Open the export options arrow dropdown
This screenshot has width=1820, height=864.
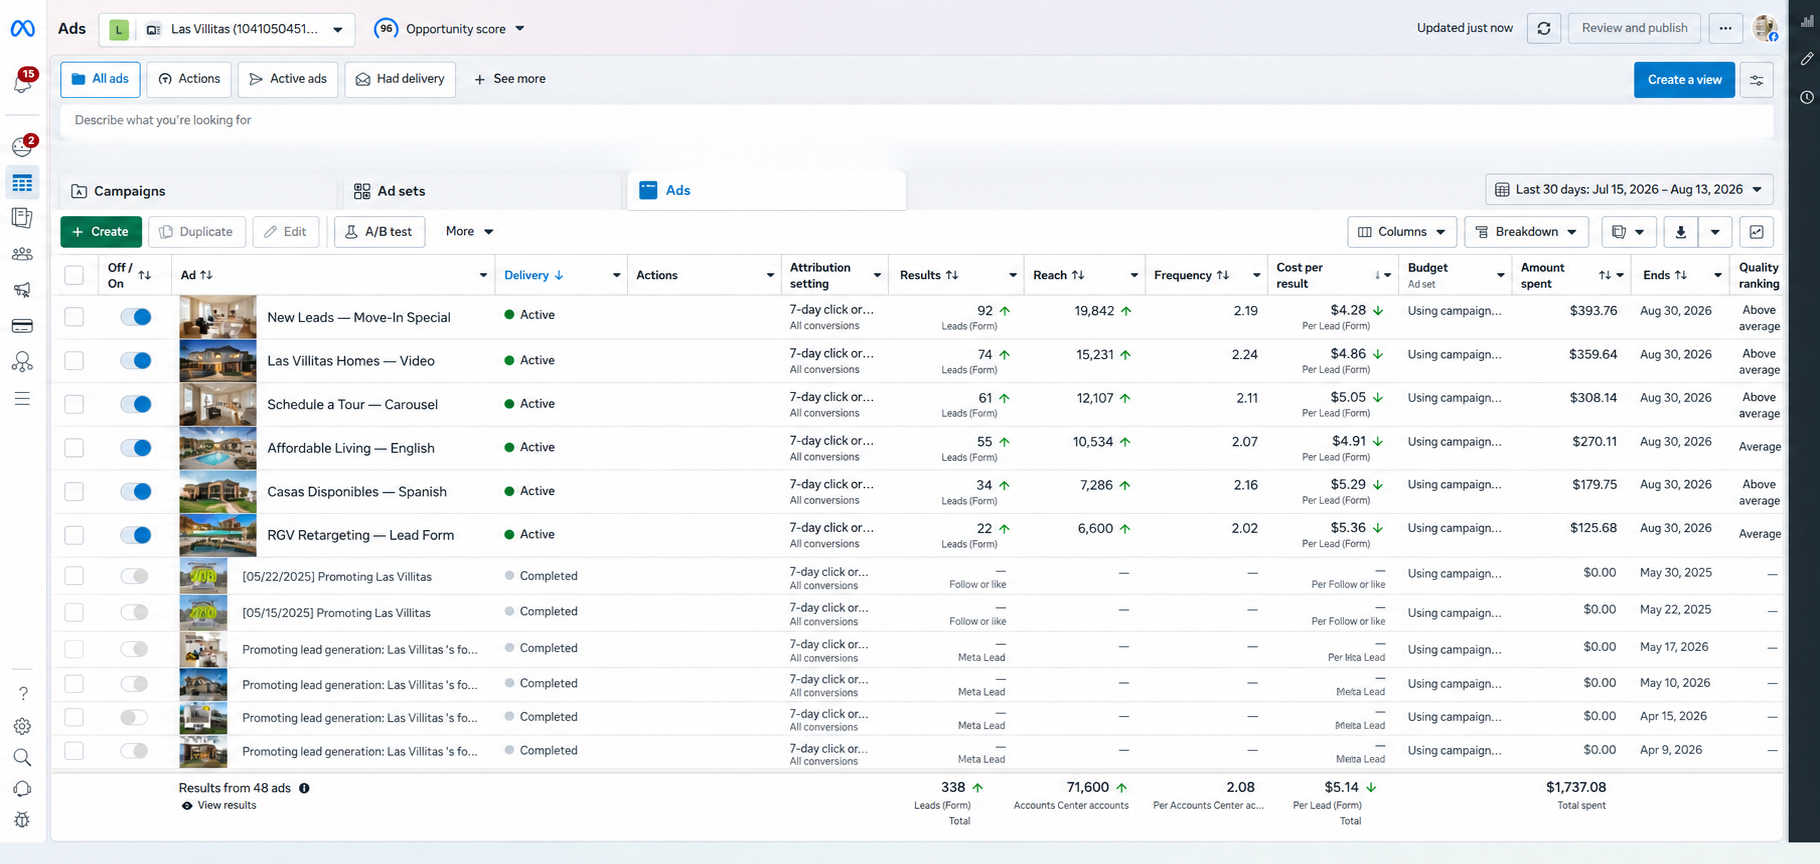(1715, 232)
